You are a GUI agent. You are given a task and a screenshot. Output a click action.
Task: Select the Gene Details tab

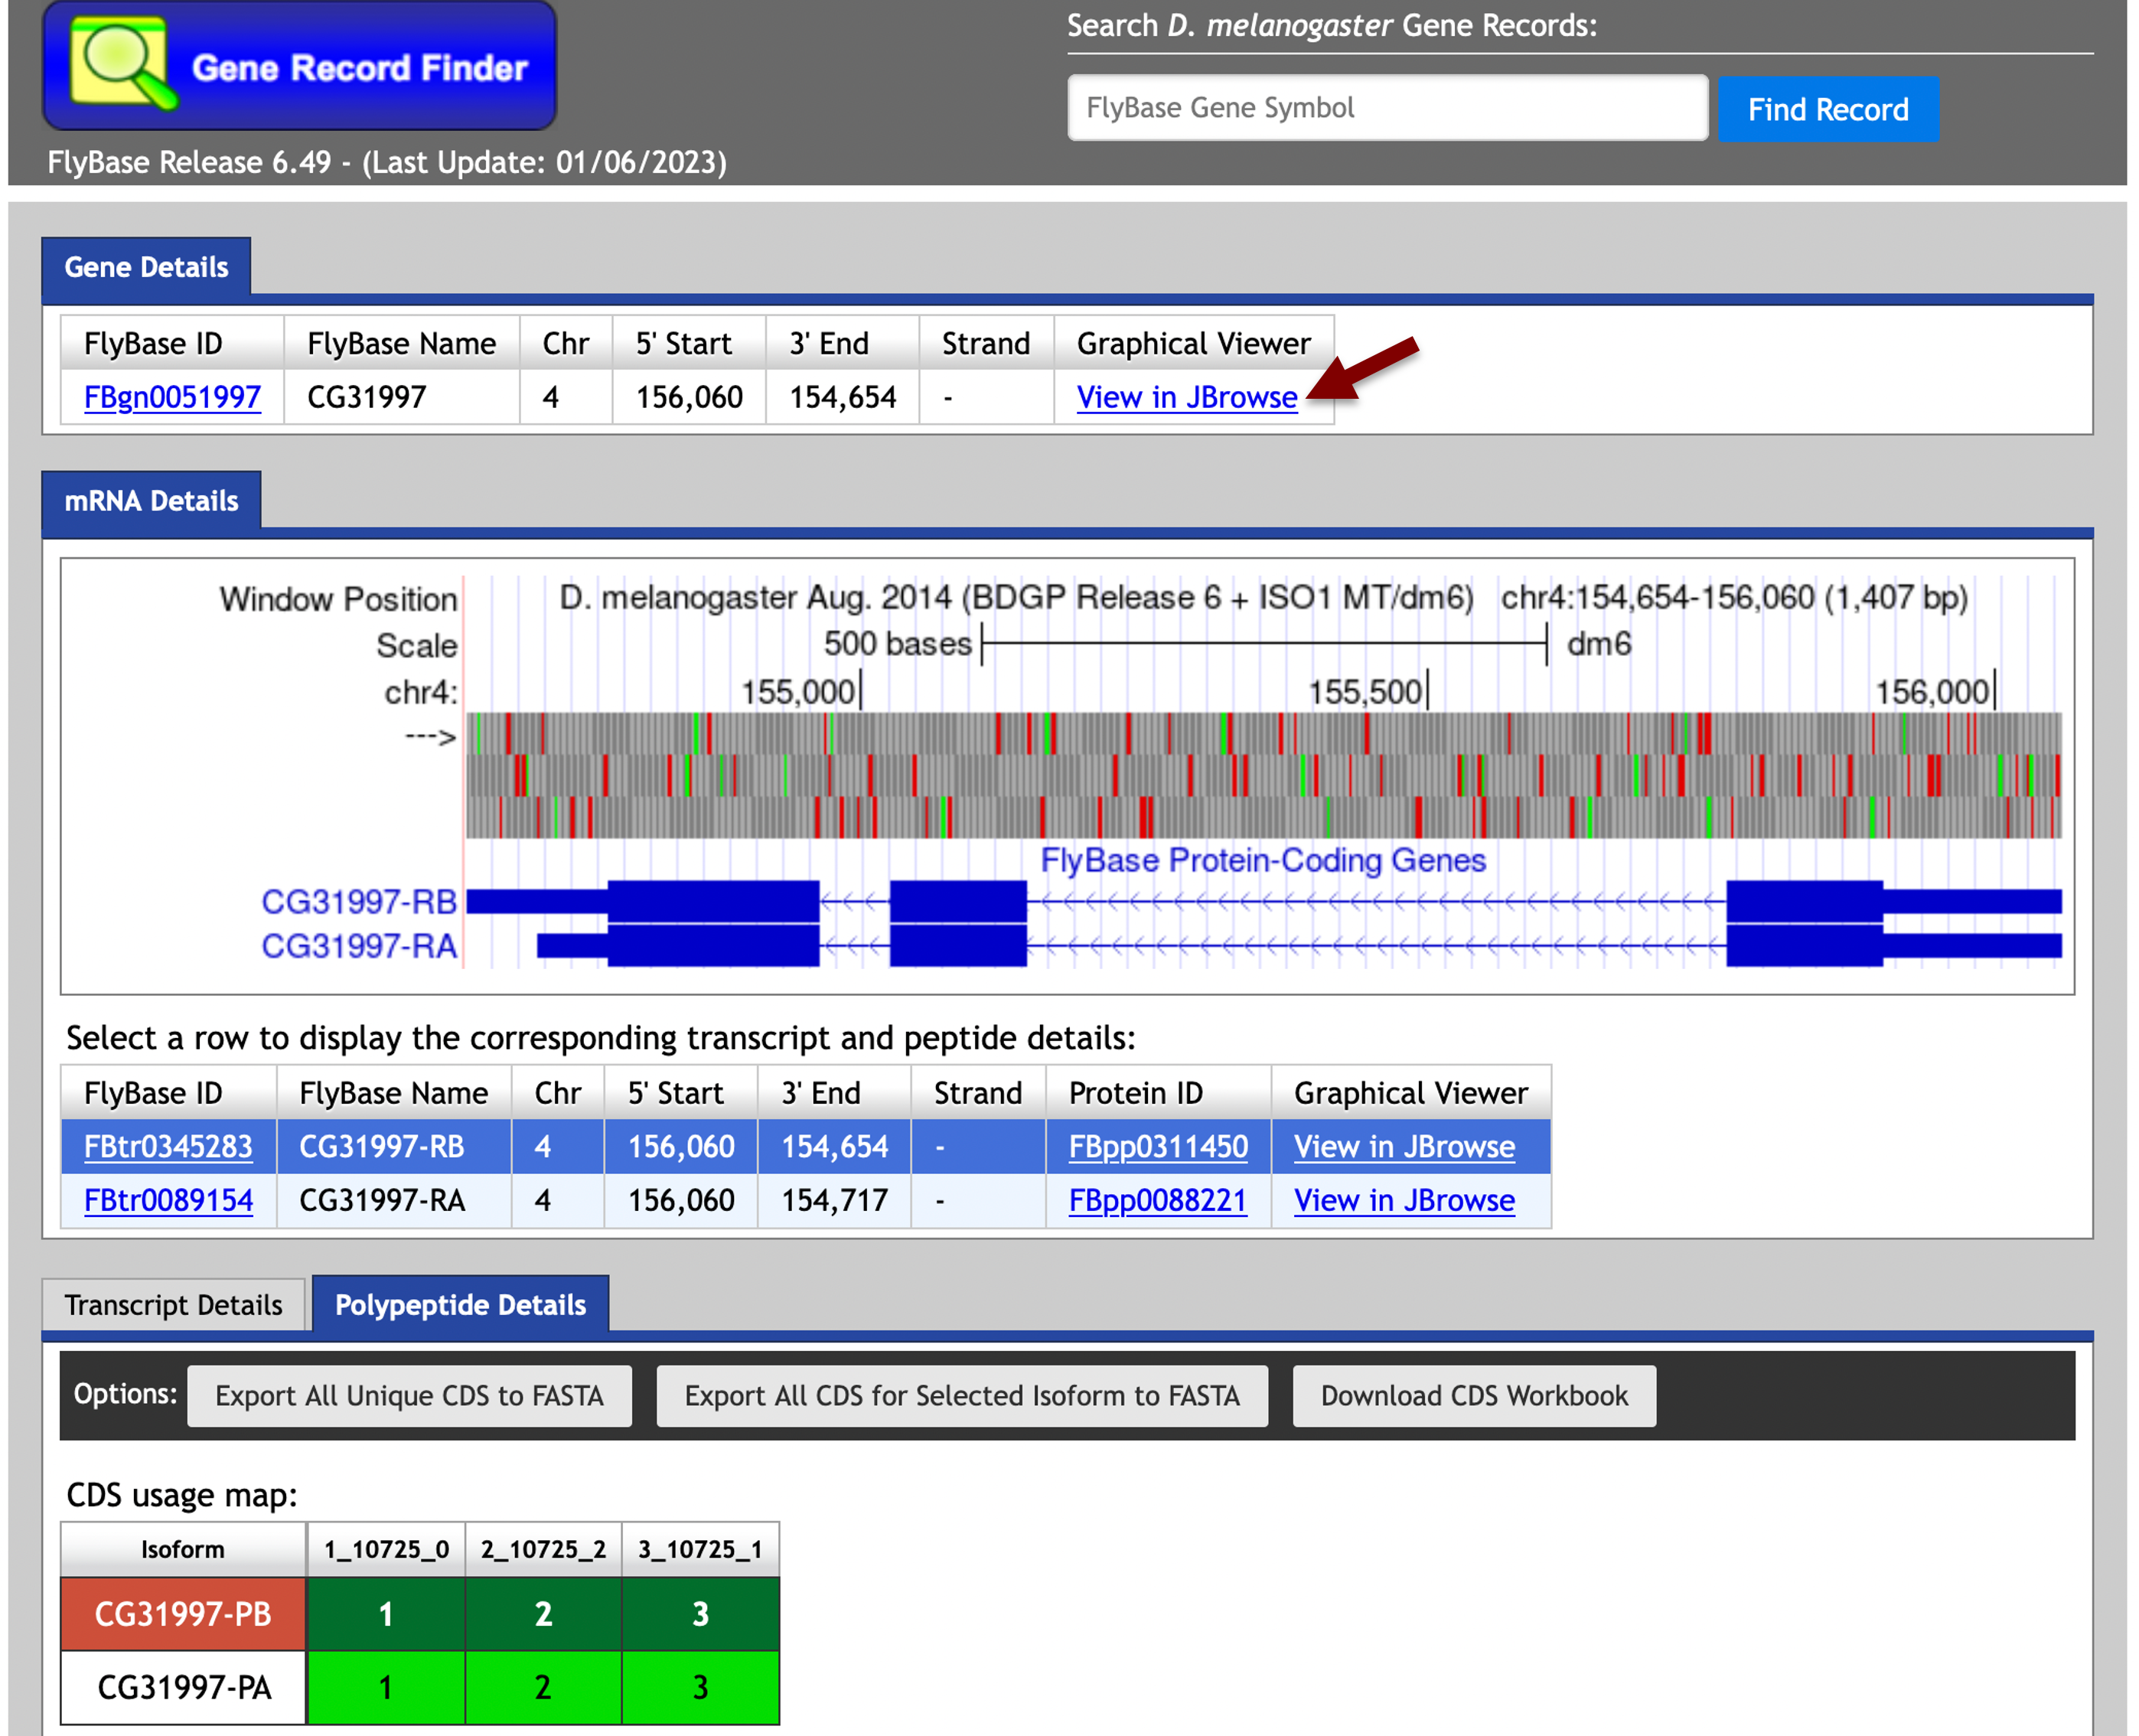146,267
